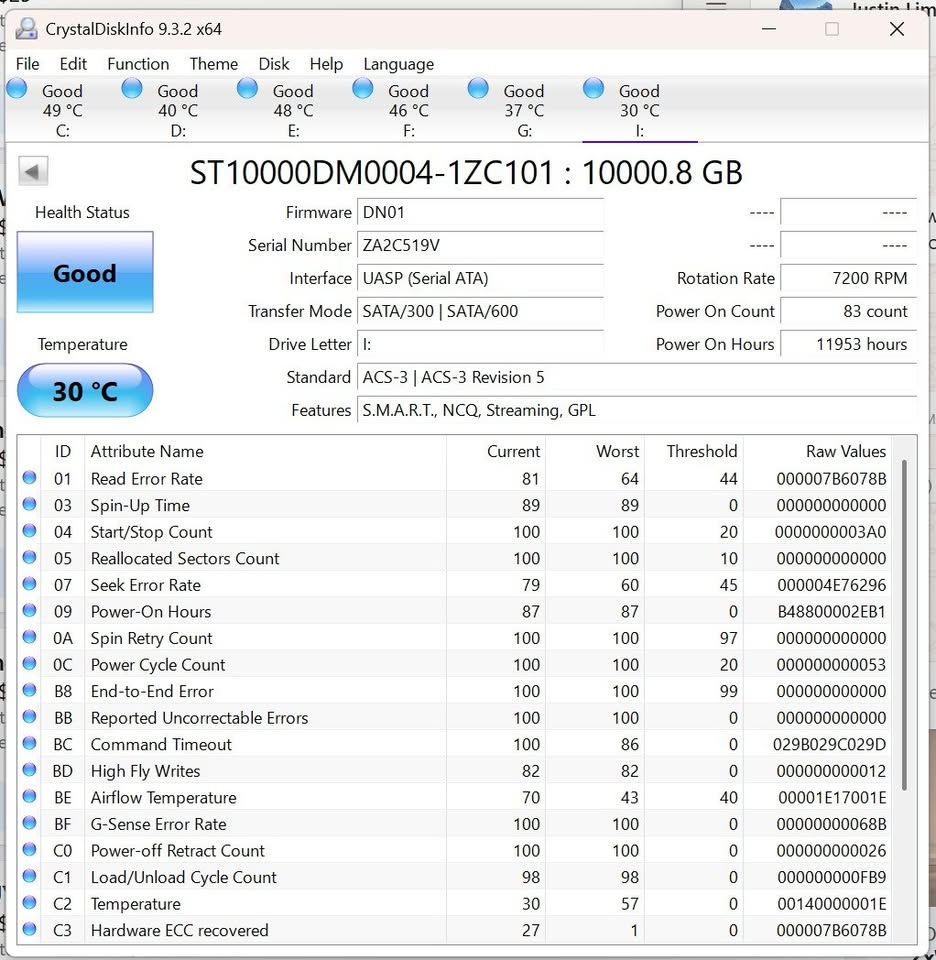936x960 pixels.
Task: Click the status orb for Command Timeout
Action: pyautogui.click(x=29, y=743)
